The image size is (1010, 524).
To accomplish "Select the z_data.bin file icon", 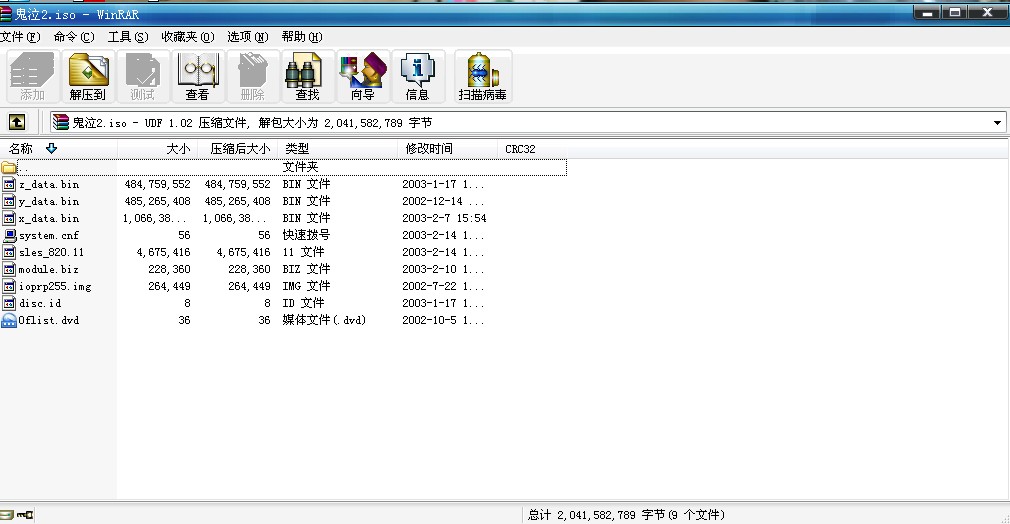I will (9, 184).
